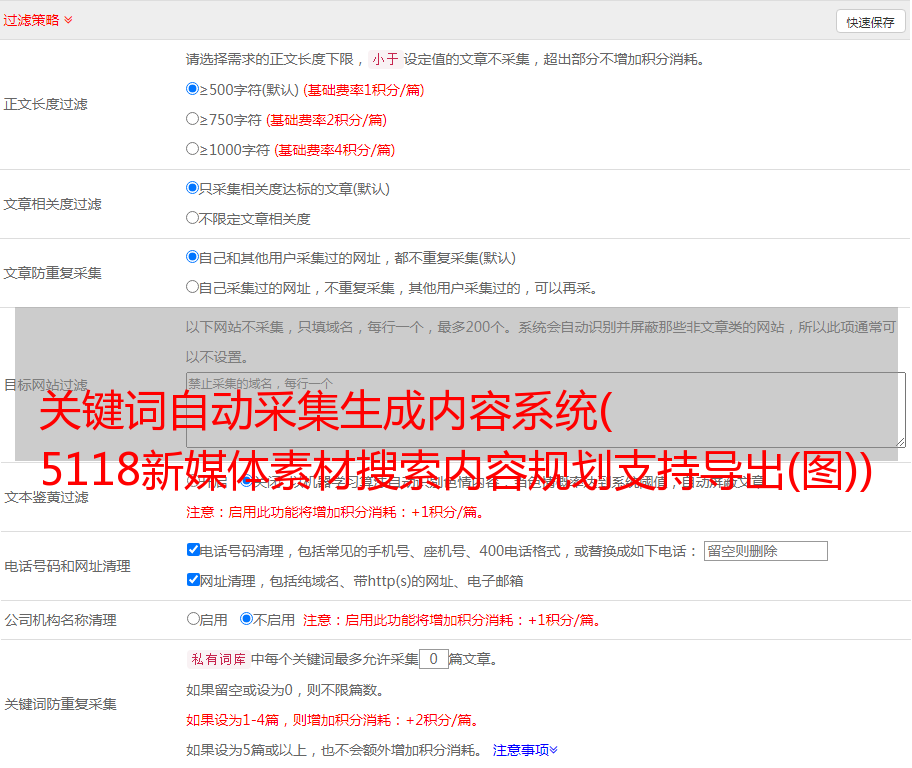Image resolution: width=912 pixels, height=768 pixels.
Task: Select the ≥500字符 default length option
Action: (193, 89)
